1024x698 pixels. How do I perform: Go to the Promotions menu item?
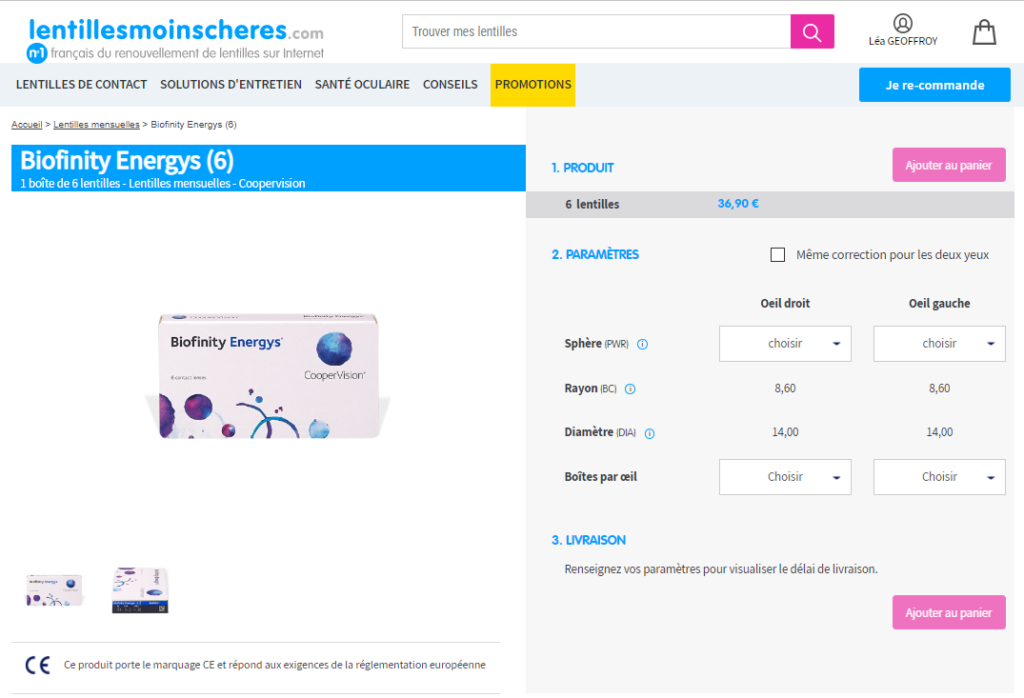(x=533, y=85)
